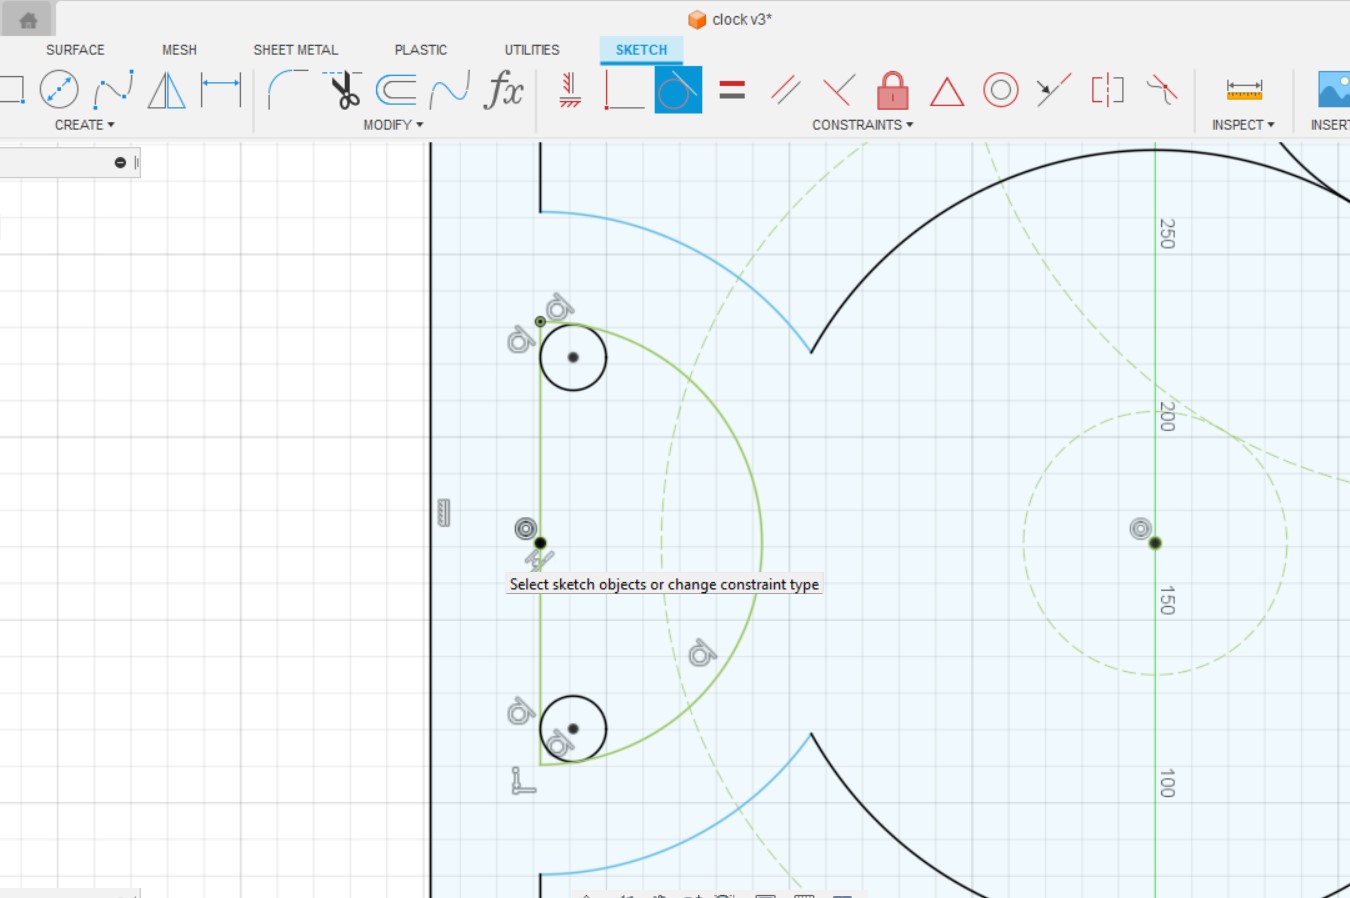Select the Sketch Dimension tool

(x=220, y=89)
